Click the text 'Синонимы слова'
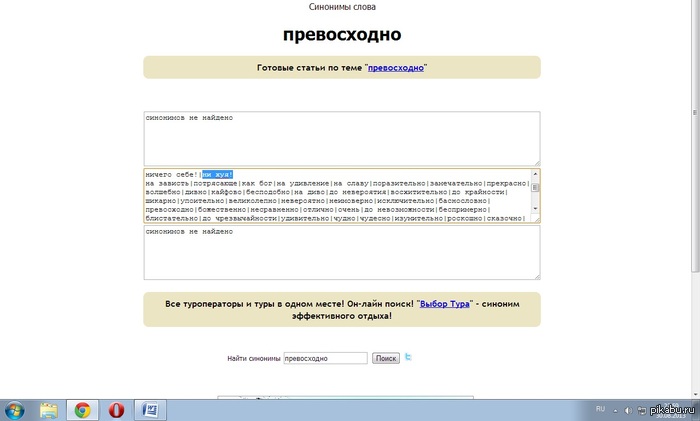This screenshot has width=700, height=421. click(x=342, y=7)
